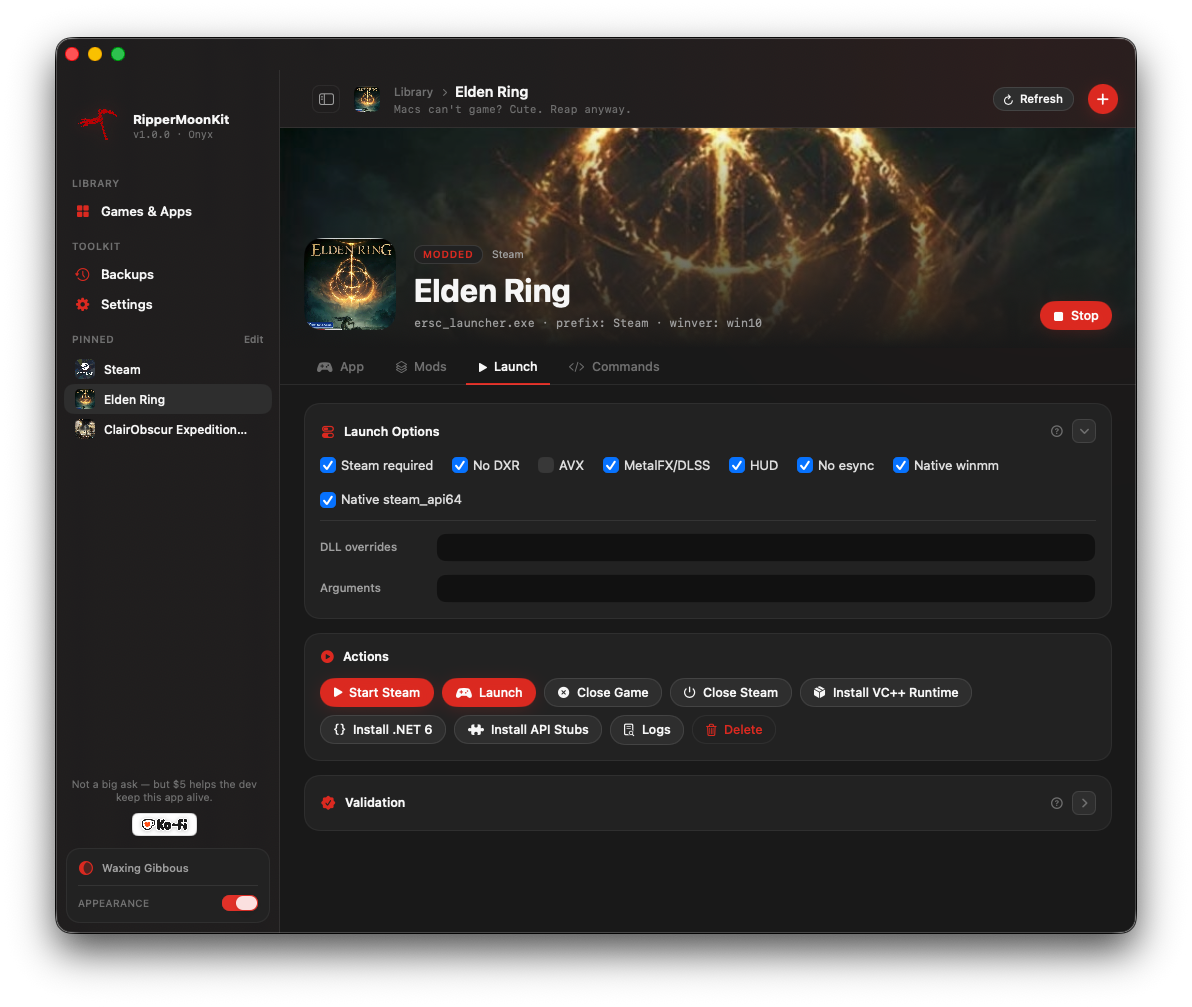The image size is (1192, 1007).
Task: Toggle the No esync checkbox
Action: 804,465
